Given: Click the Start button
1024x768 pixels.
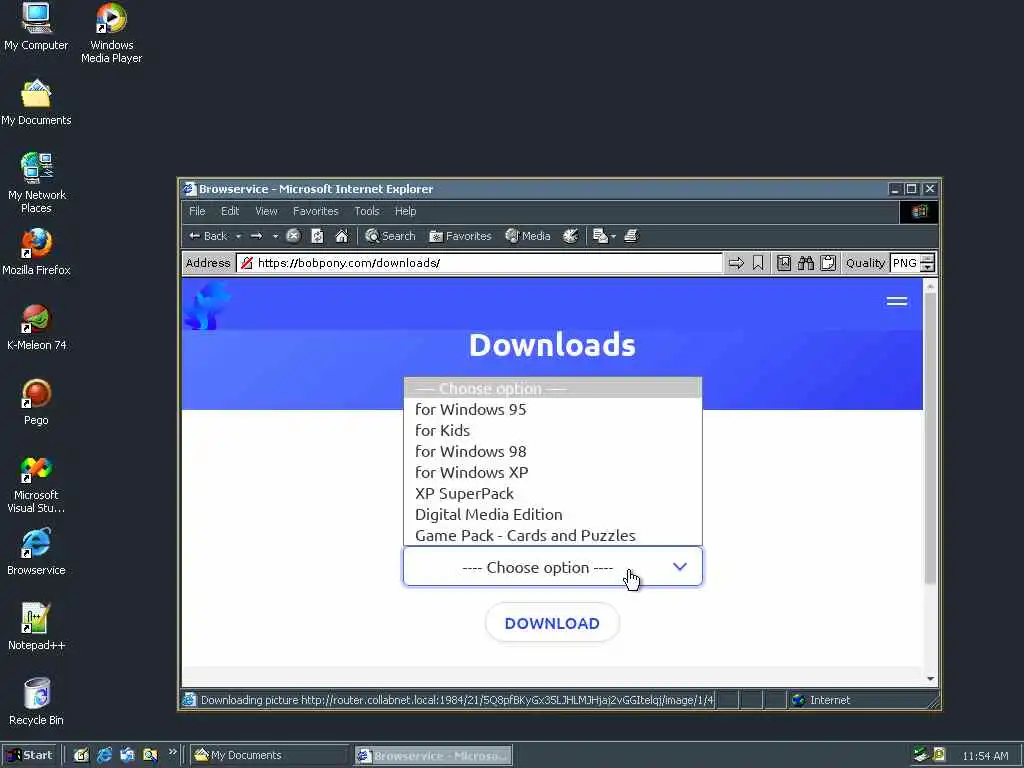Looking at the screenshot, I should 30,755.
